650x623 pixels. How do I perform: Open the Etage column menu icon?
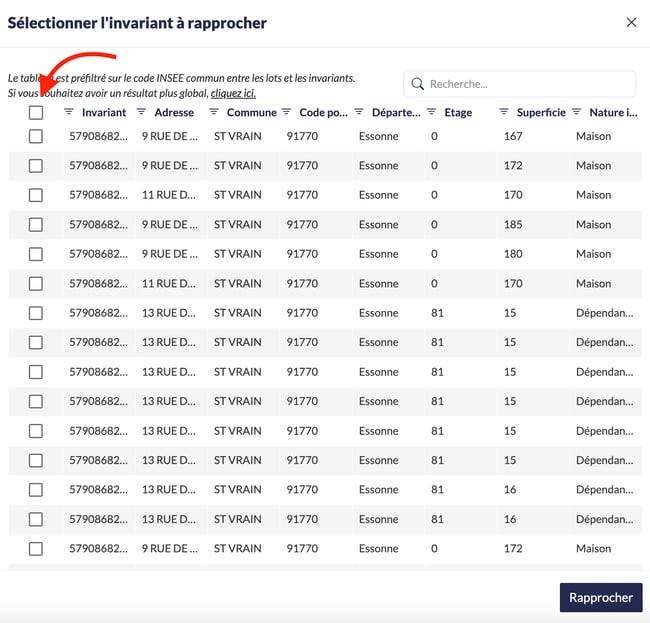(x=432, y=112)
